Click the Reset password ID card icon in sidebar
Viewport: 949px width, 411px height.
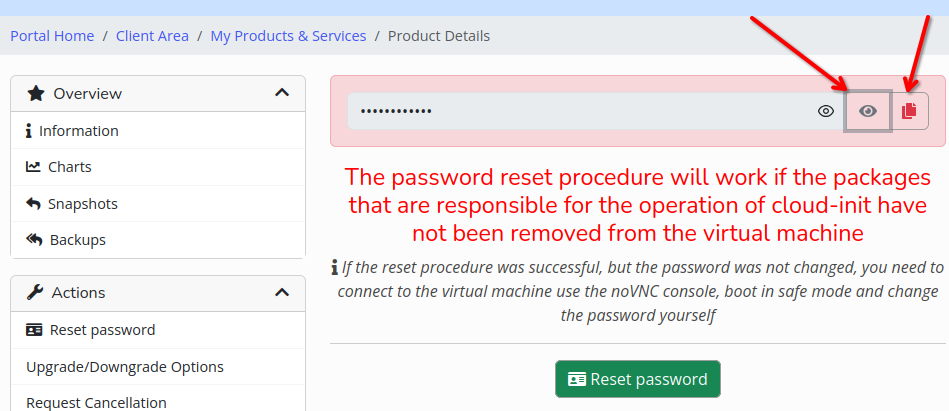[x=35, y=330]
